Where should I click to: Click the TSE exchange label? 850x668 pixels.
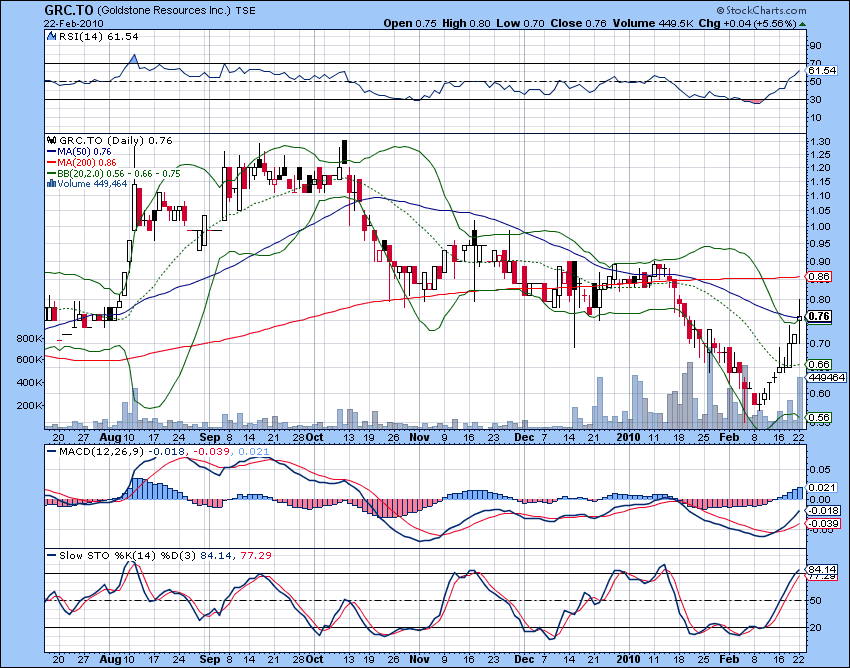click(246, 10)
